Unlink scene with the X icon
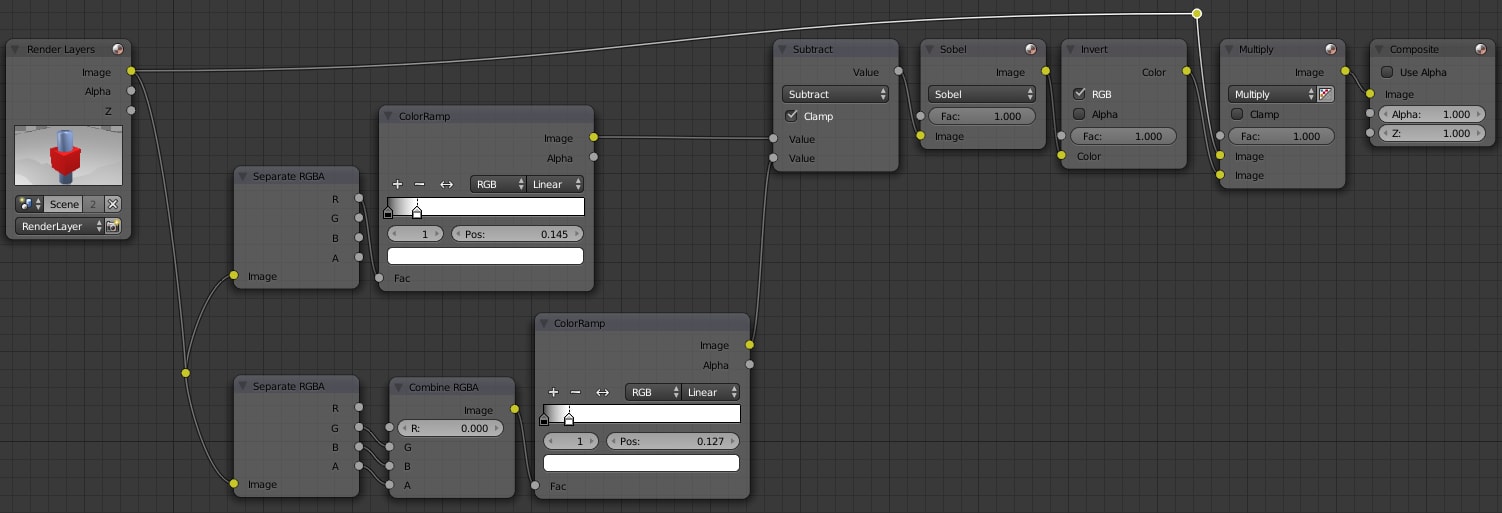 112,204
